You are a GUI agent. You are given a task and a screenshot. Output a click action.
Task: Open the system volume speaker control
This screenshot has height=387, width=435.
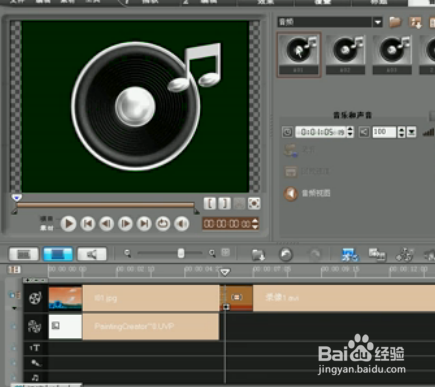tap(182, 224)
